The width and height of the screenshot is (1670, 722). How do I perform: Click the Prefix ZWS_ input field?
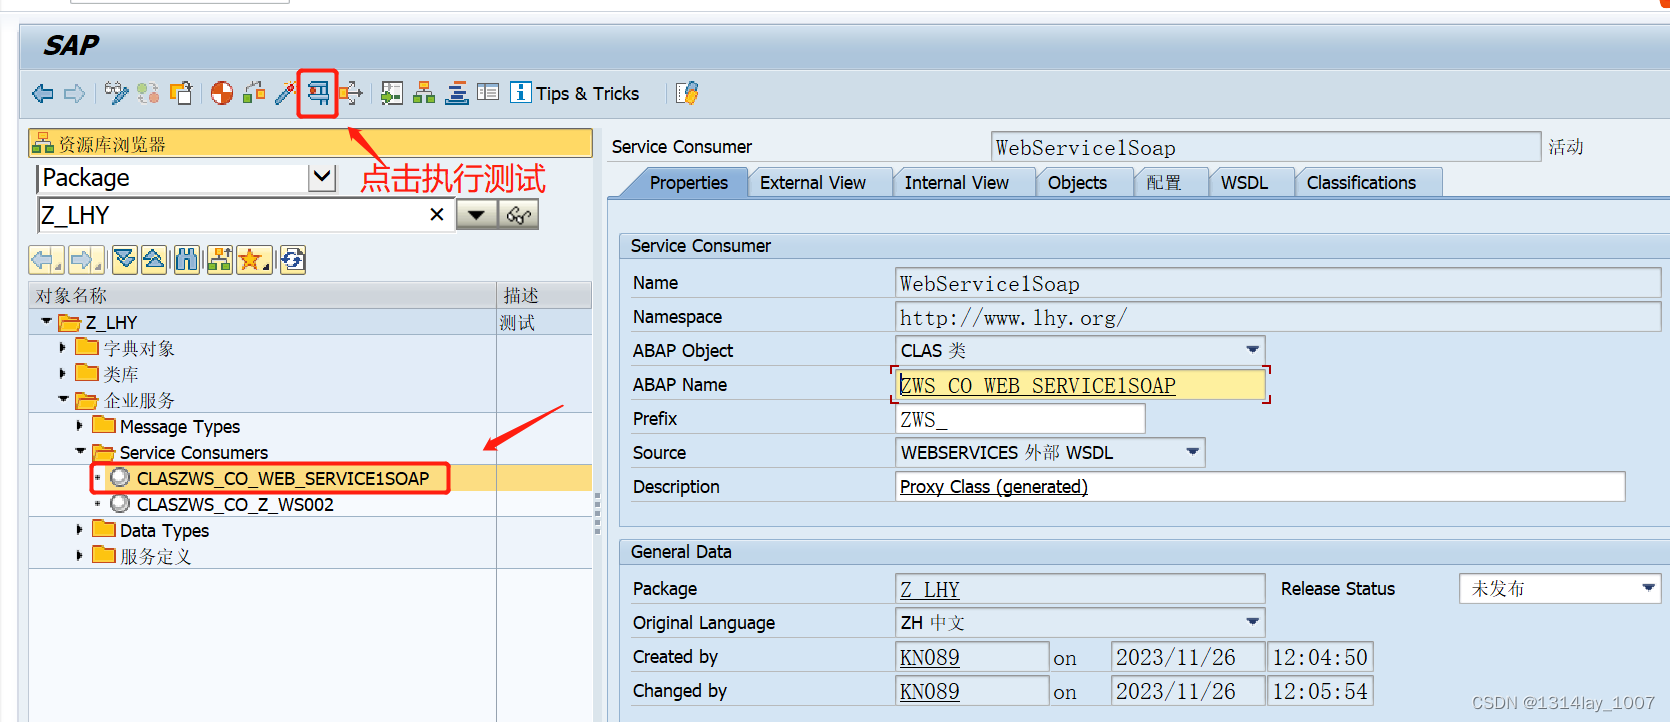[1020, 419]
